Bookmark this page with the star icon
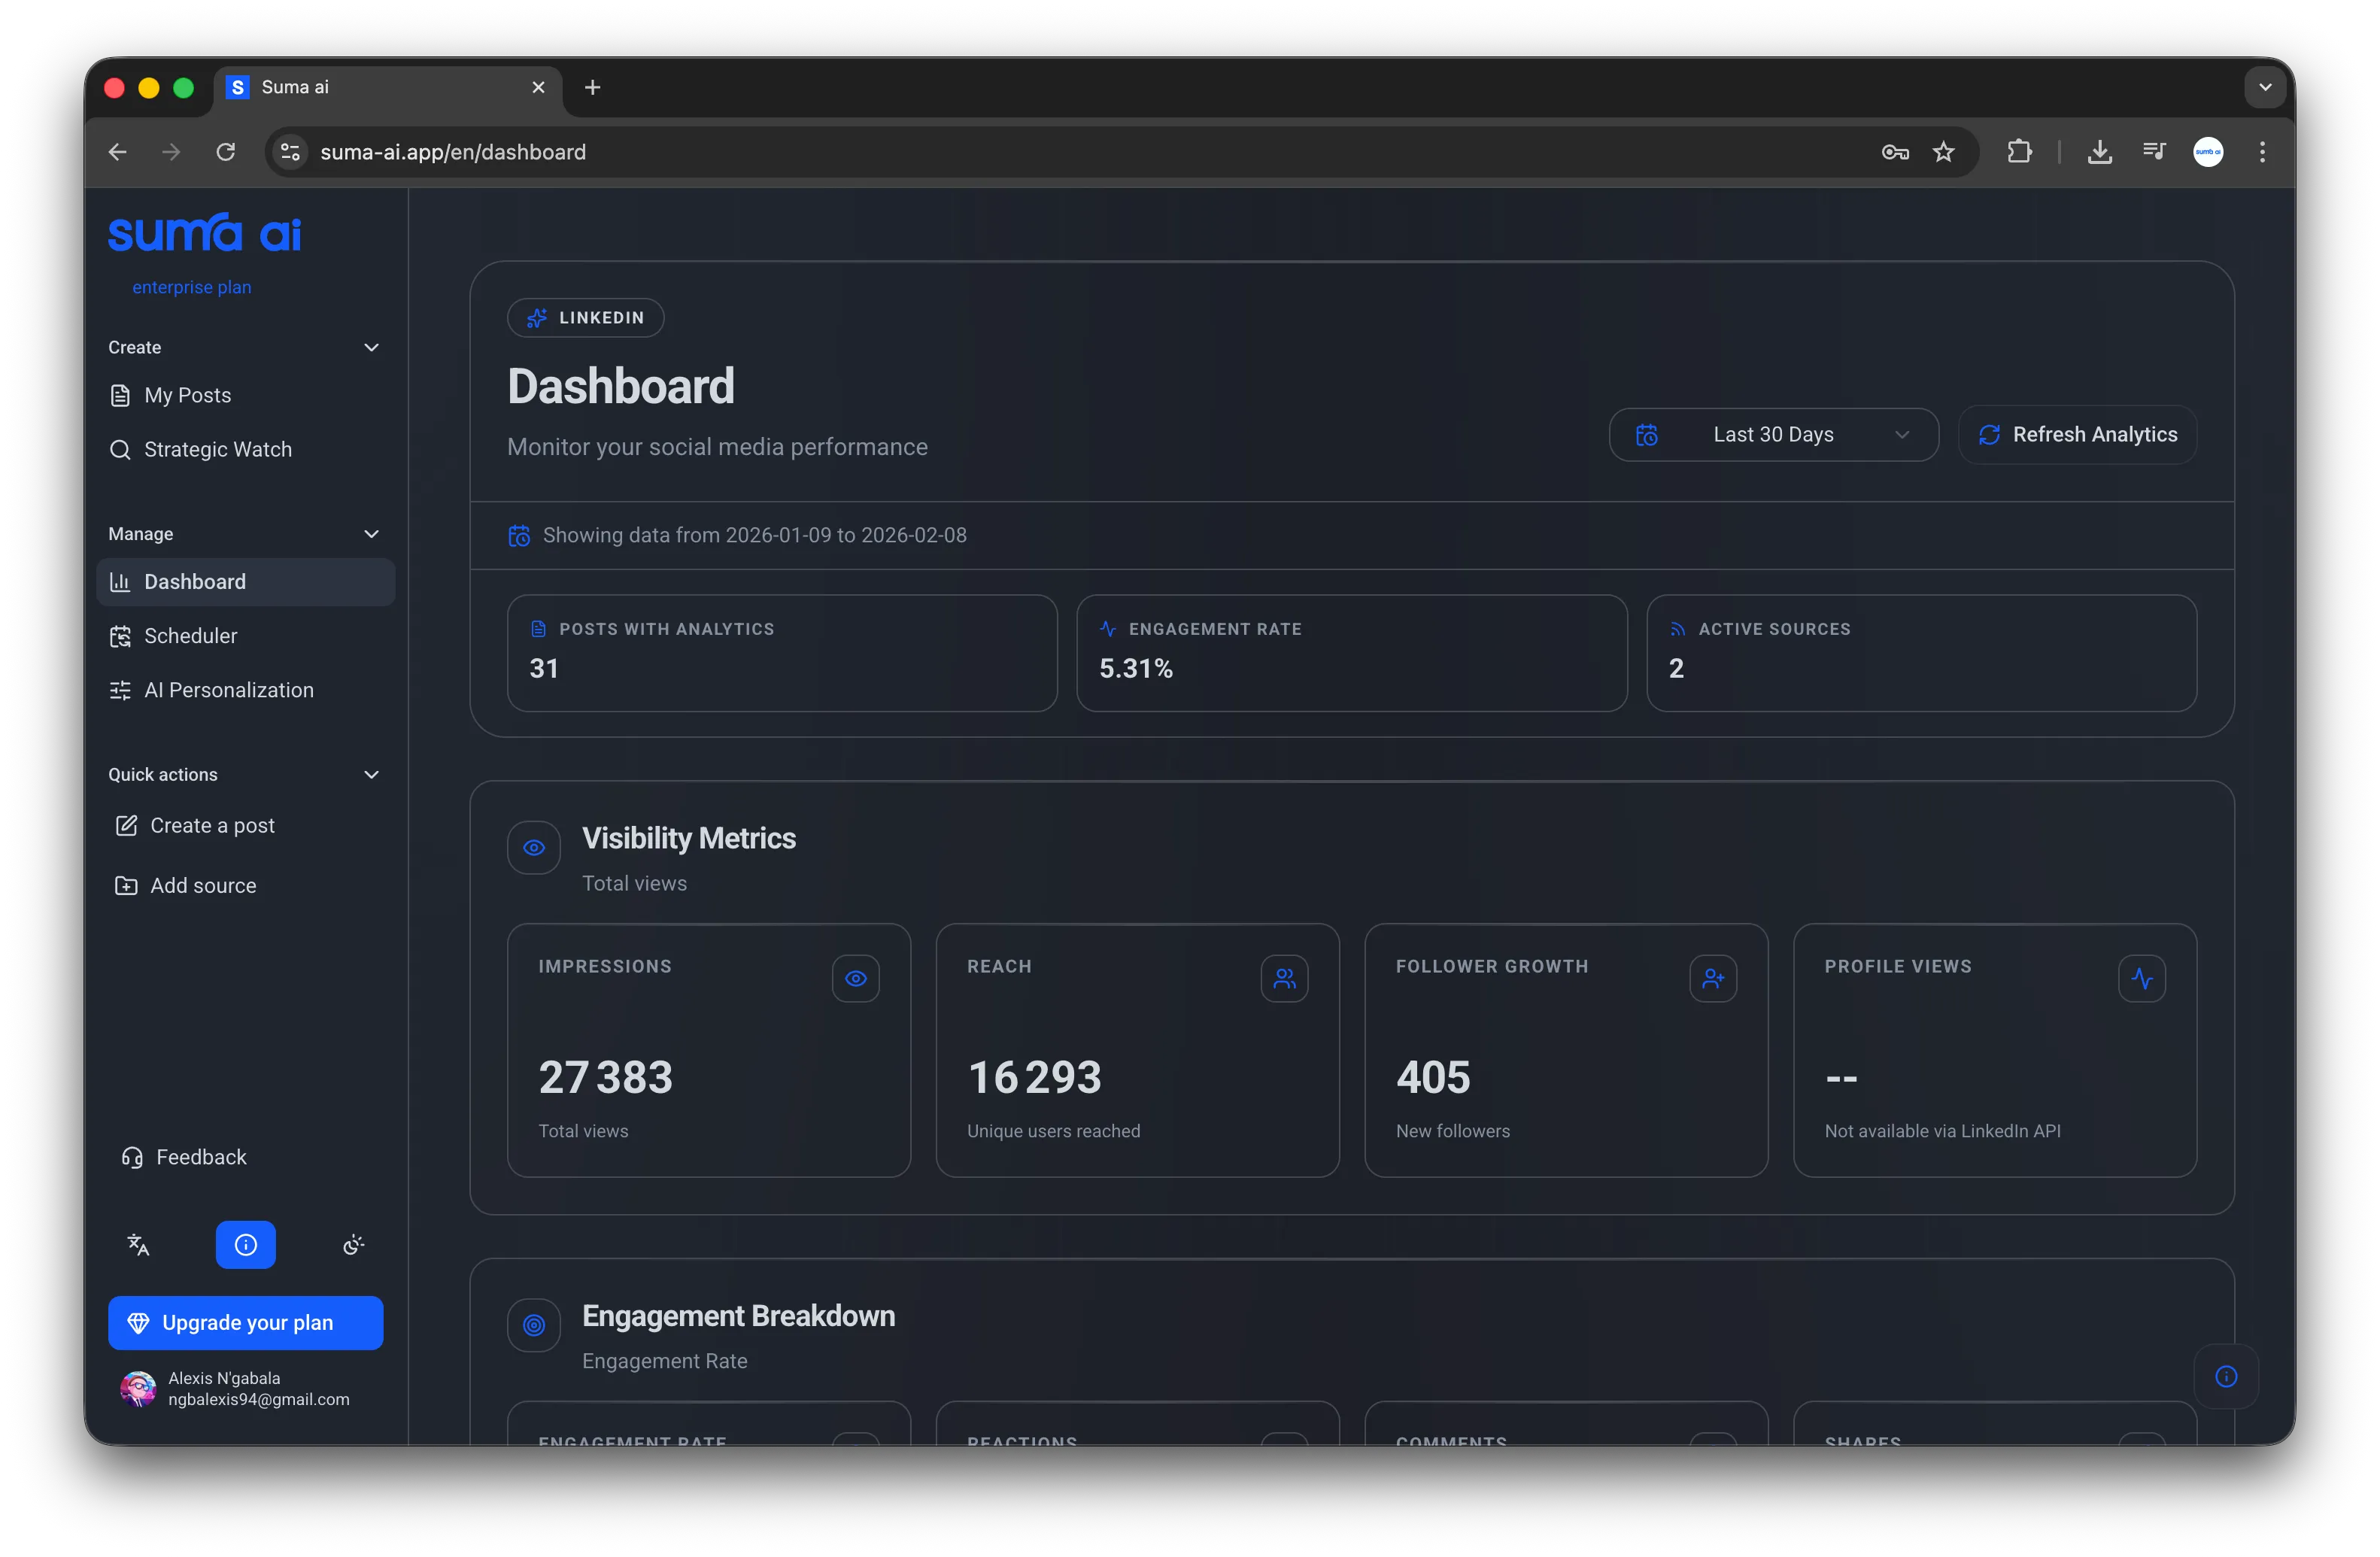The width and height of the screenshot is (2380, 1557). [1943, 152]
